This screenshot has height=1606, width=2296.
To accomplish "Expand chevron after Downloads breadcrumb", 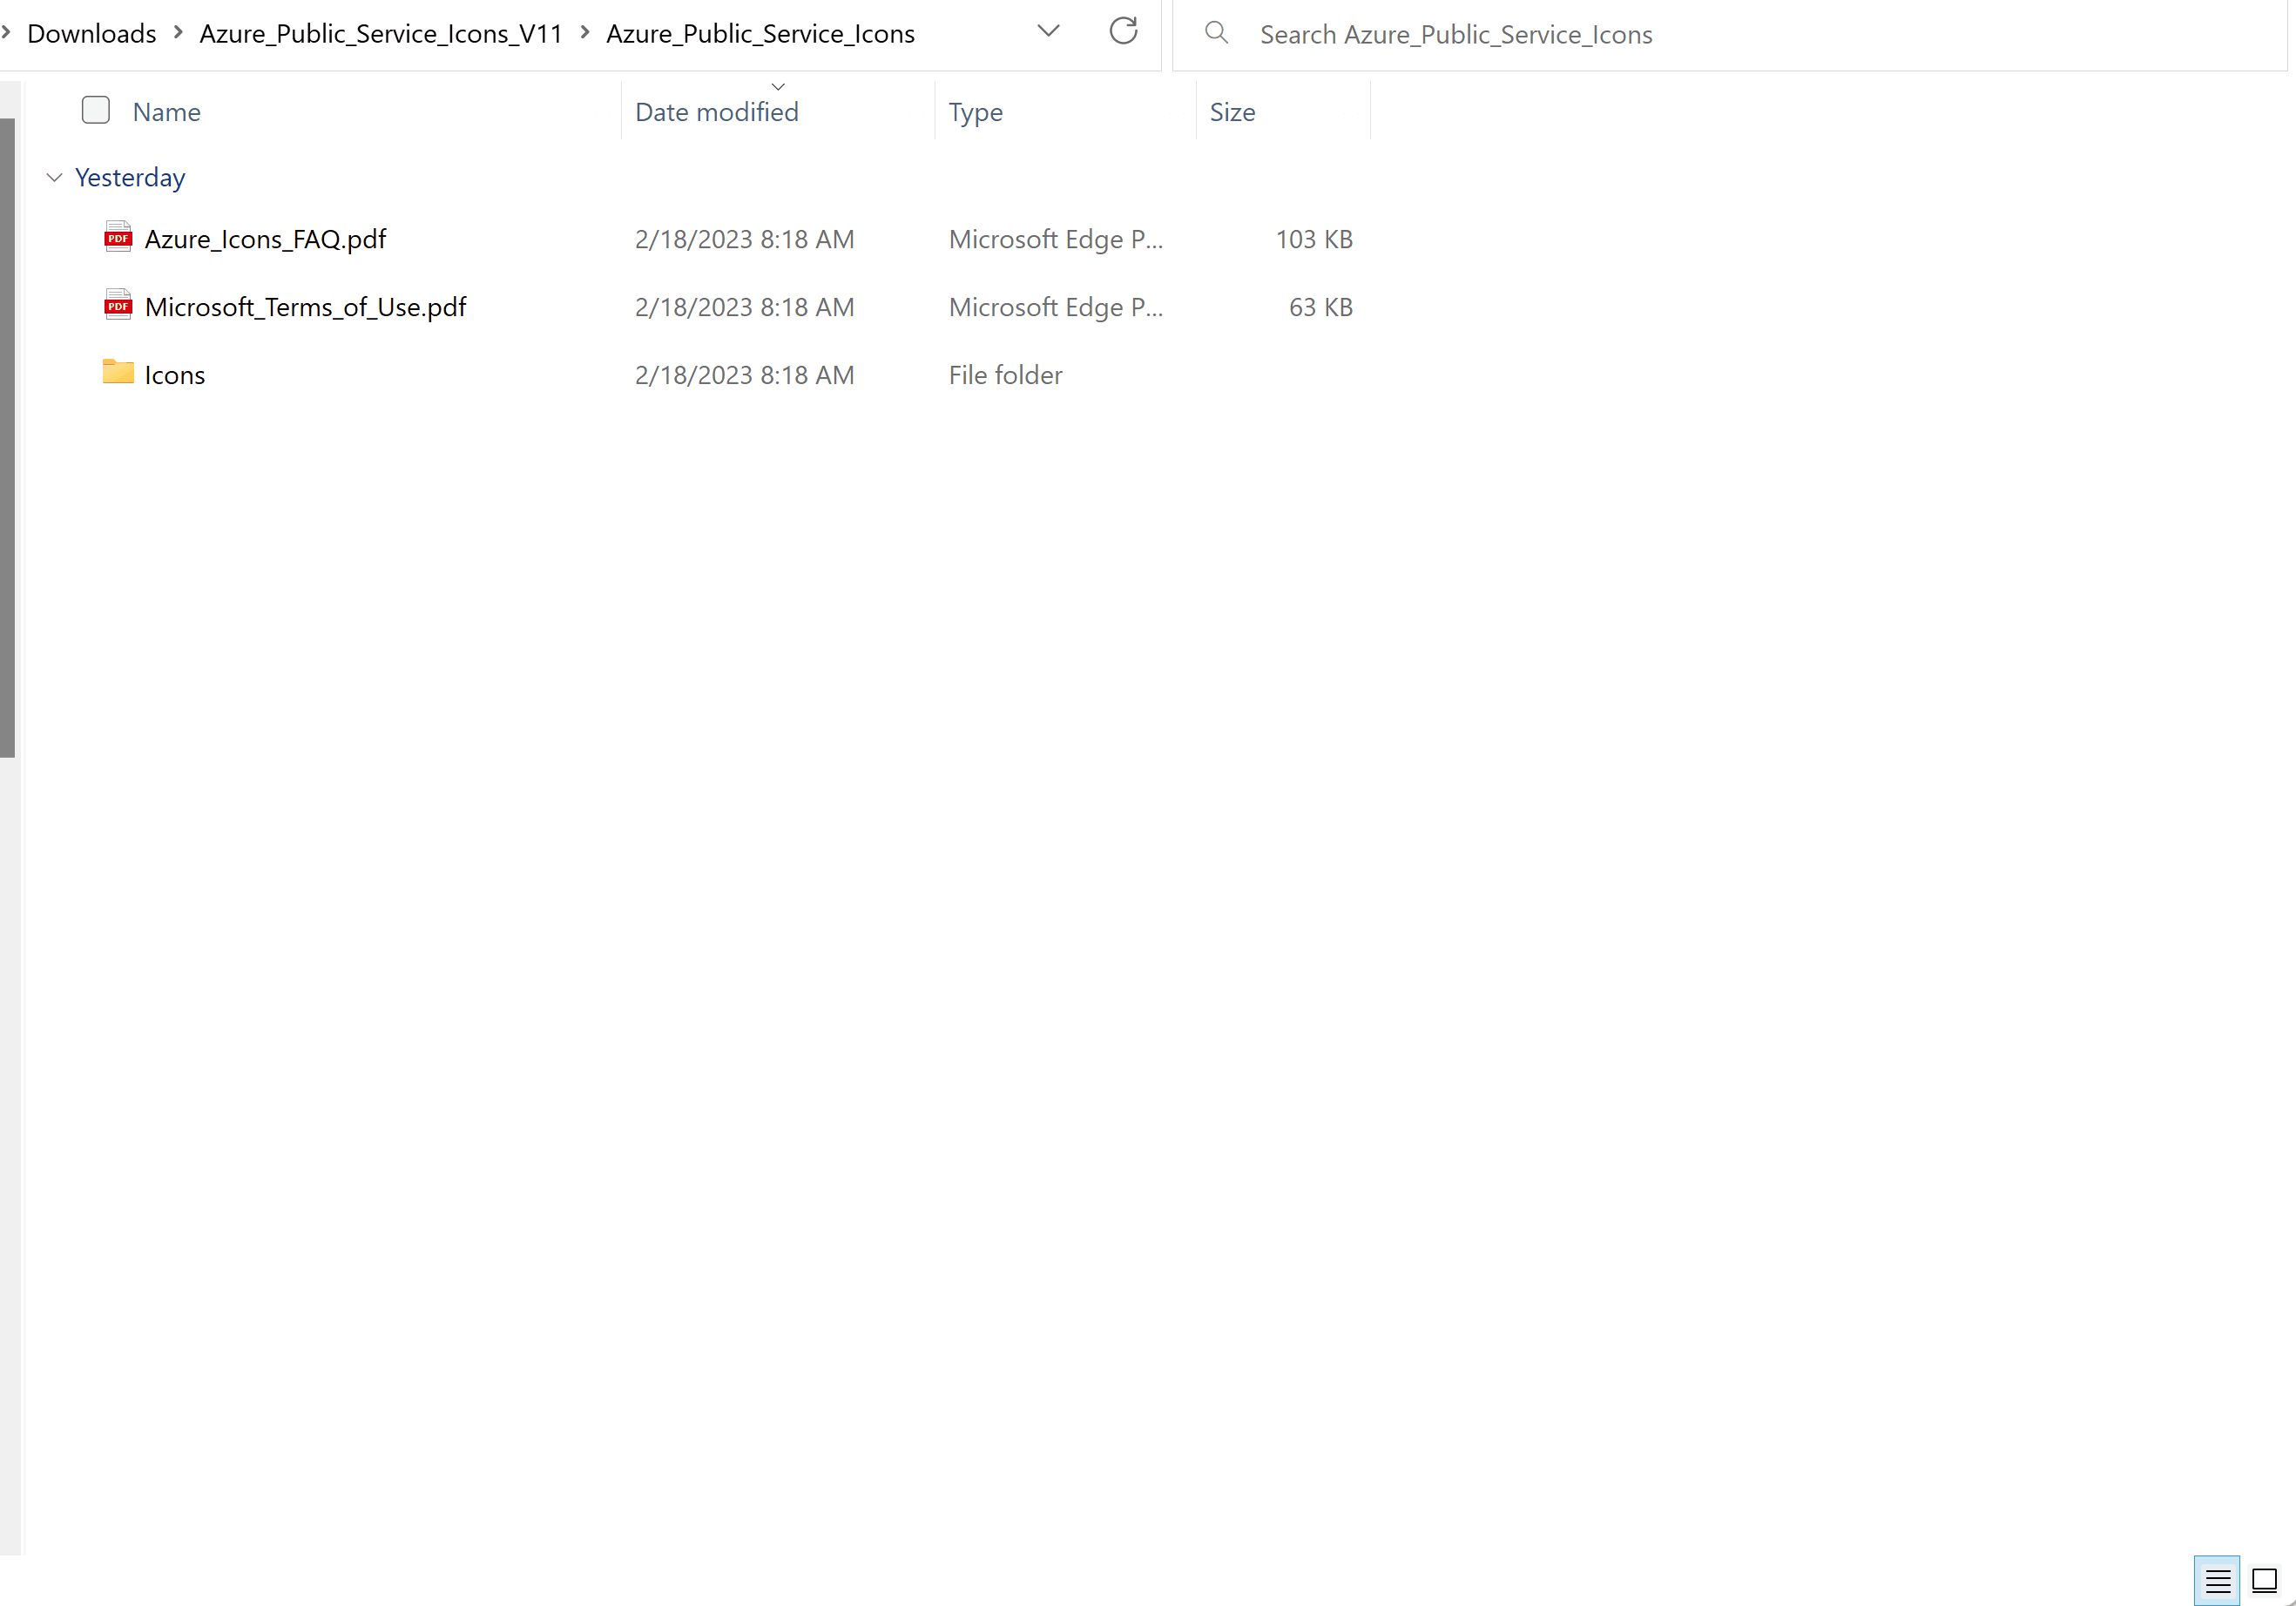I will (x=178, y=33).
